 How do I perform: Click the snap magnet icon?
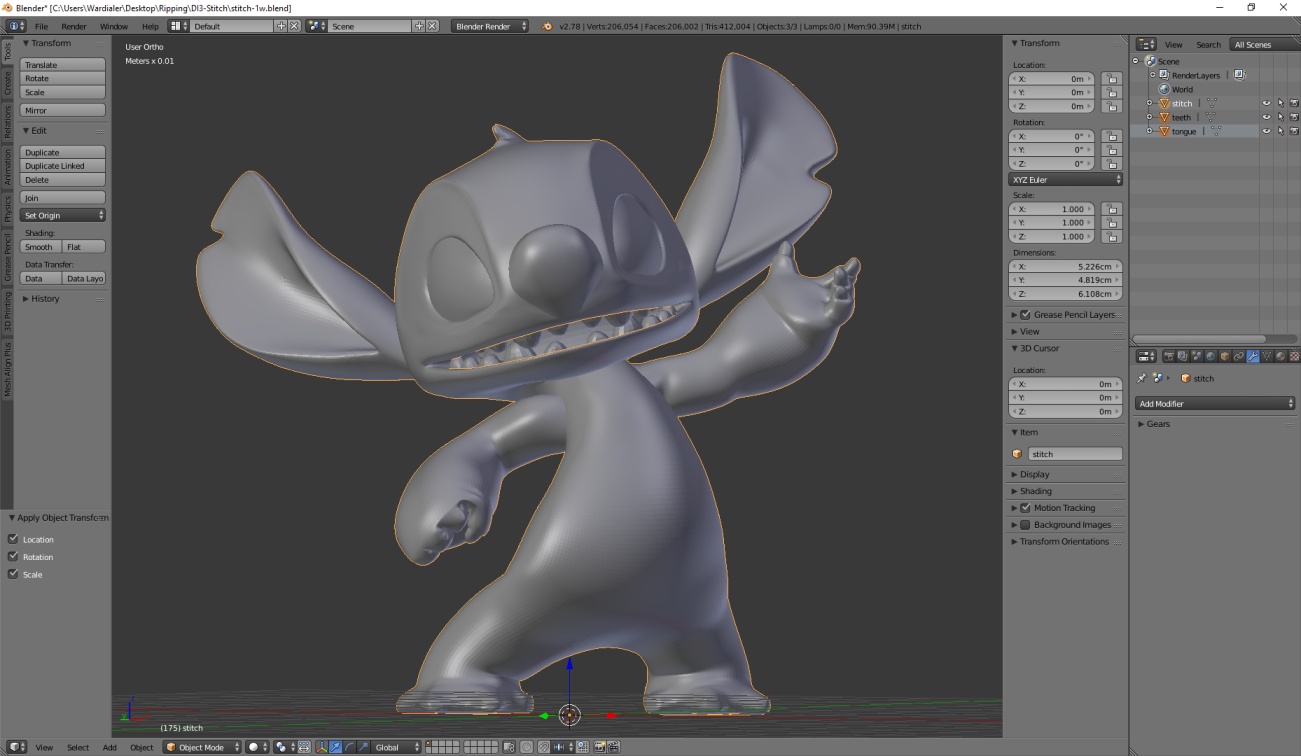pyautogui.click(x=544, y=747)
